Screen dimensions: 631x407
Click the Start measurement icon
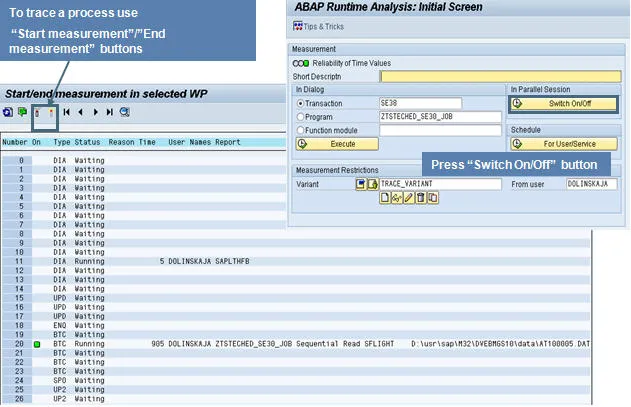click(x=38, y=112)
